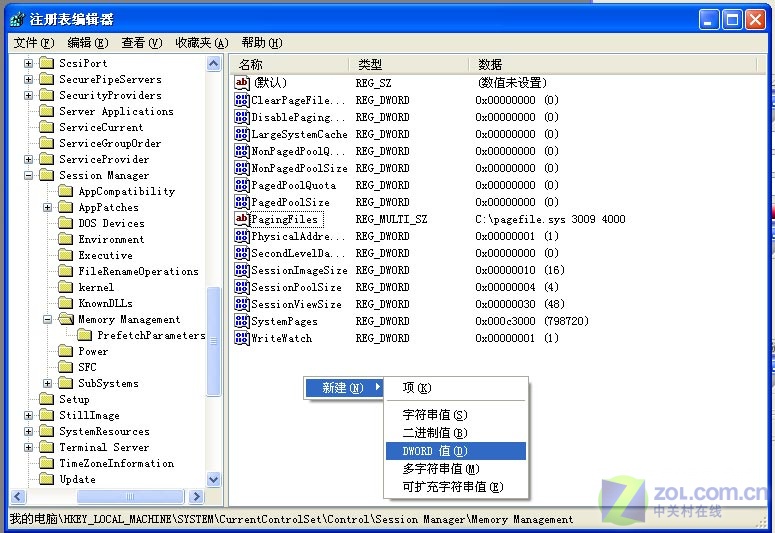Open the 文件(F) menu
Screen dimensions: 775x533
[x=34, y=43]
